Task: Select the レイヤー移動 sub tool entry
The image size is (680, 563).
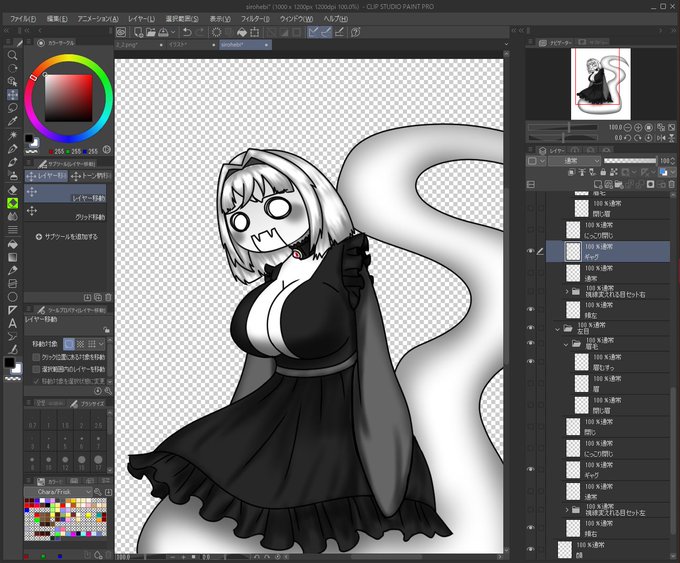Action: pyautogui.click(x=65, y=193)
